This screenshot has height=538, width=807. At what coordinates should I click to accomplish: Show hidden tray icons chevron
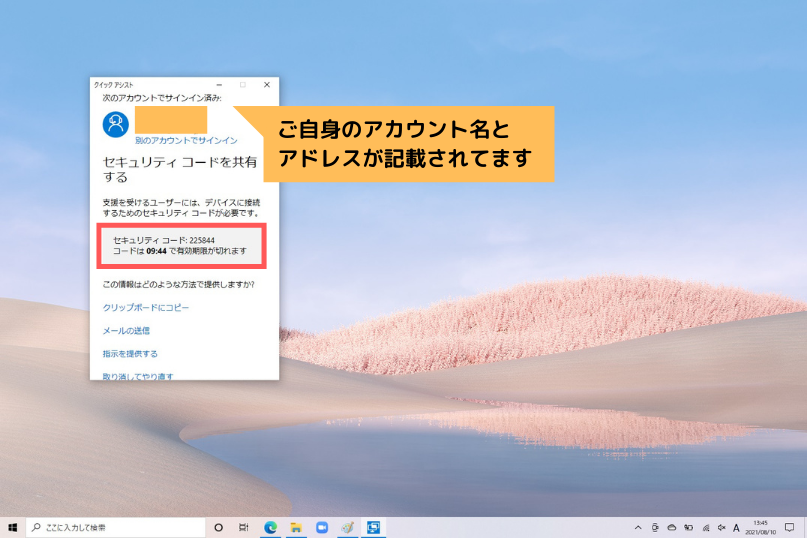pos(638,528)
